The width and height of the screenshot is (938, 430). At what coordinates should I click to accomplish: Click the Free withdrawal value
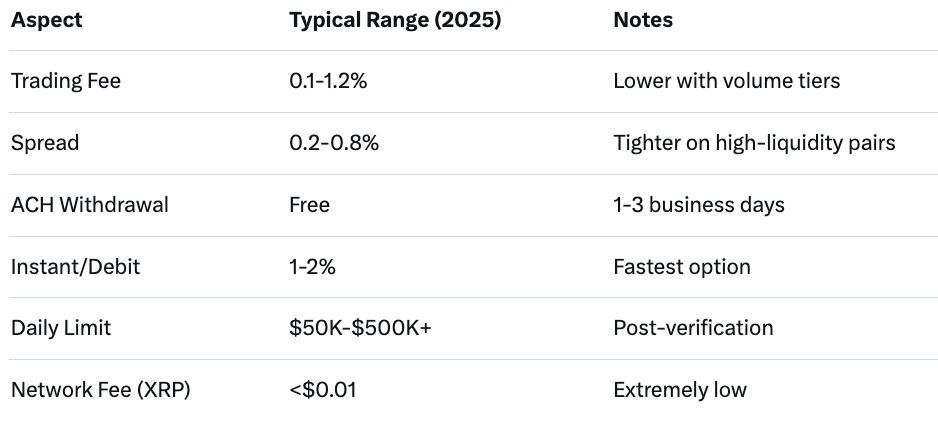309,205
